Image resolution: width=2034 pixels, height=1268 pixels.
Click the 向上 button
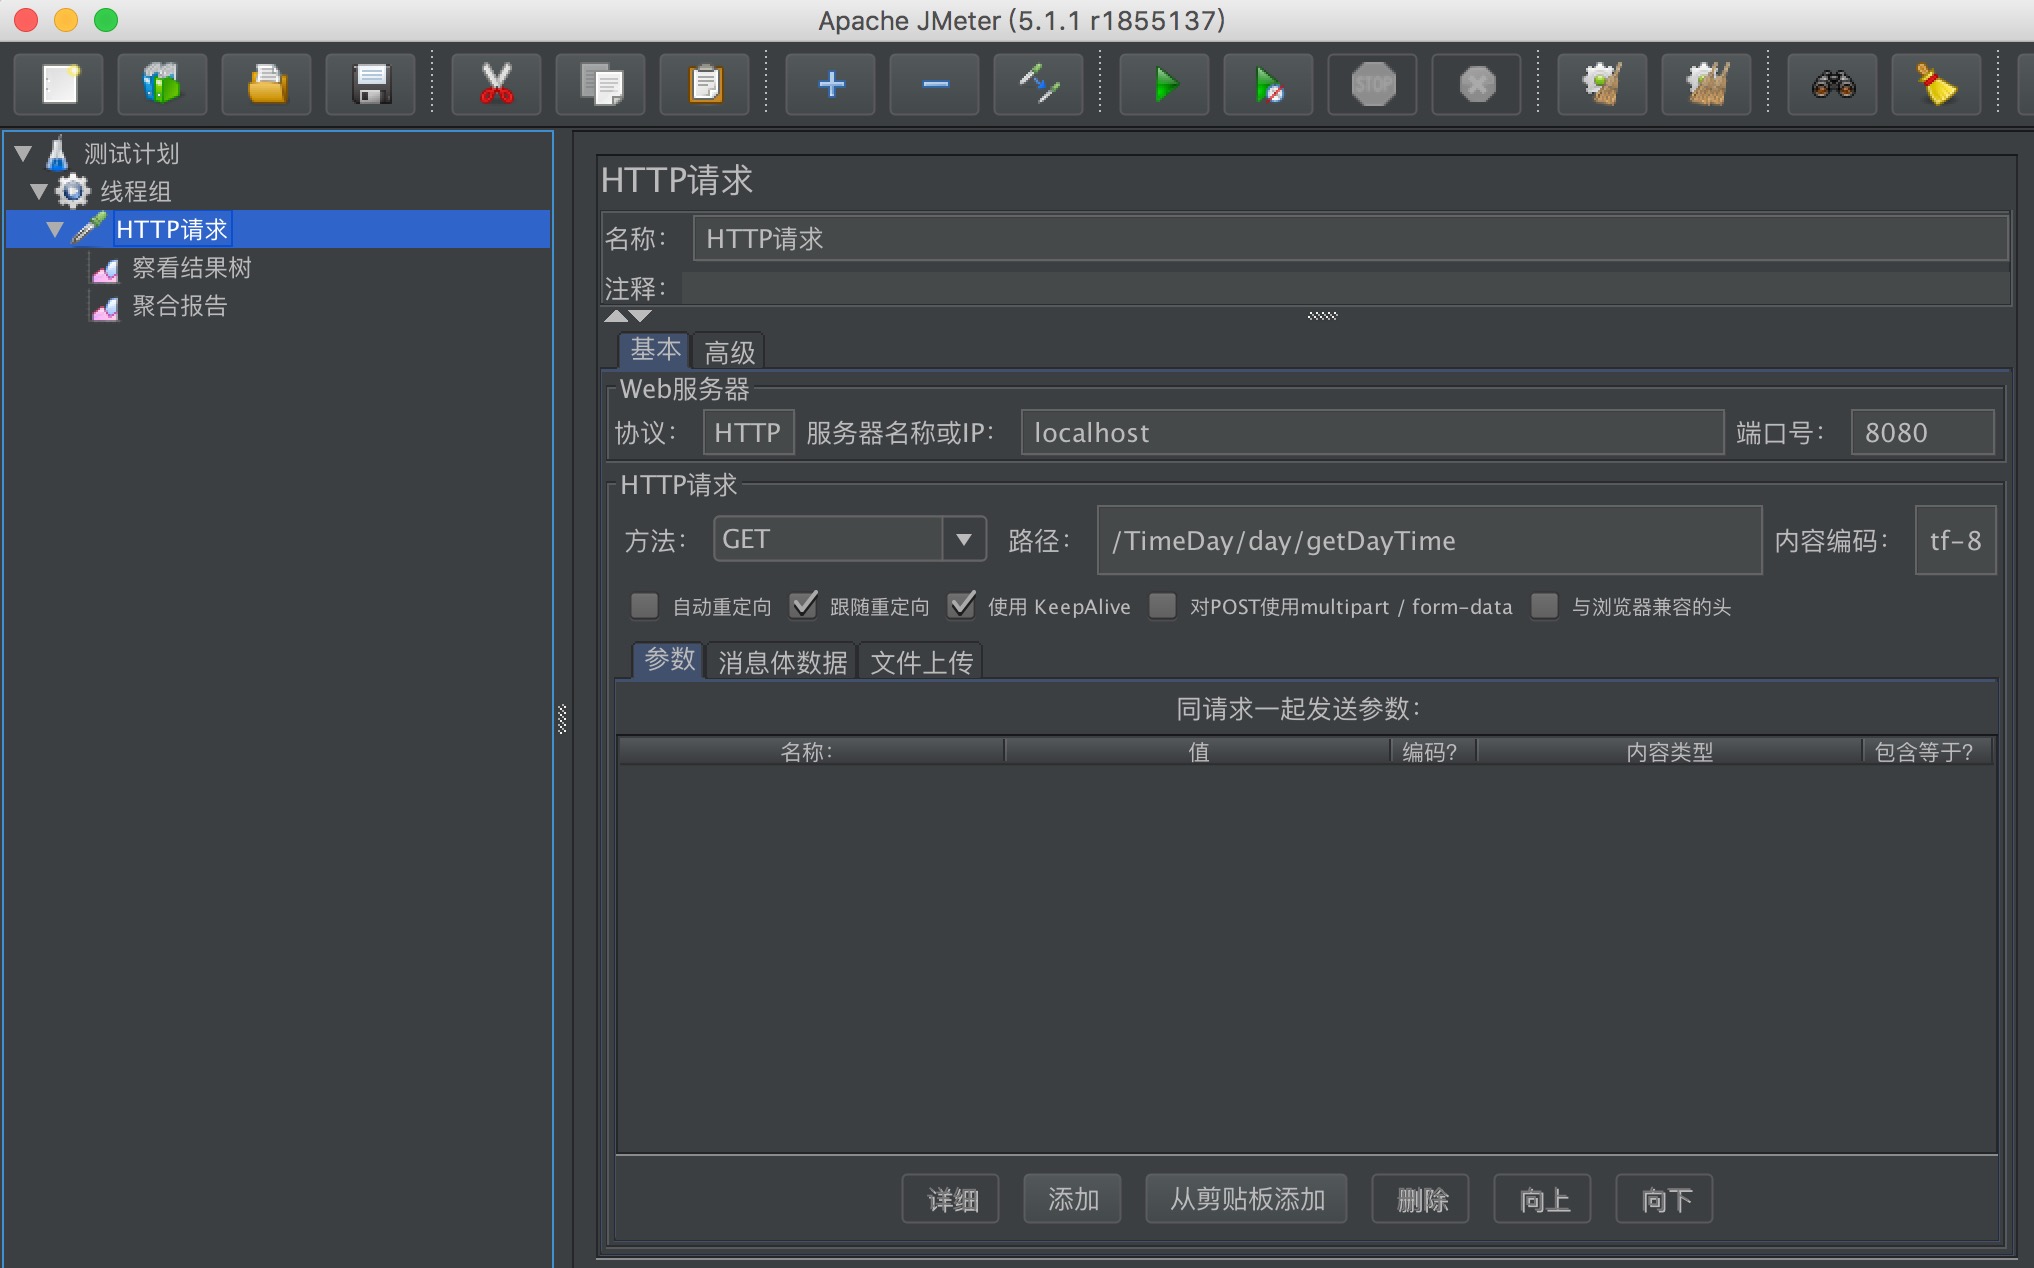pos(1543,1199)
